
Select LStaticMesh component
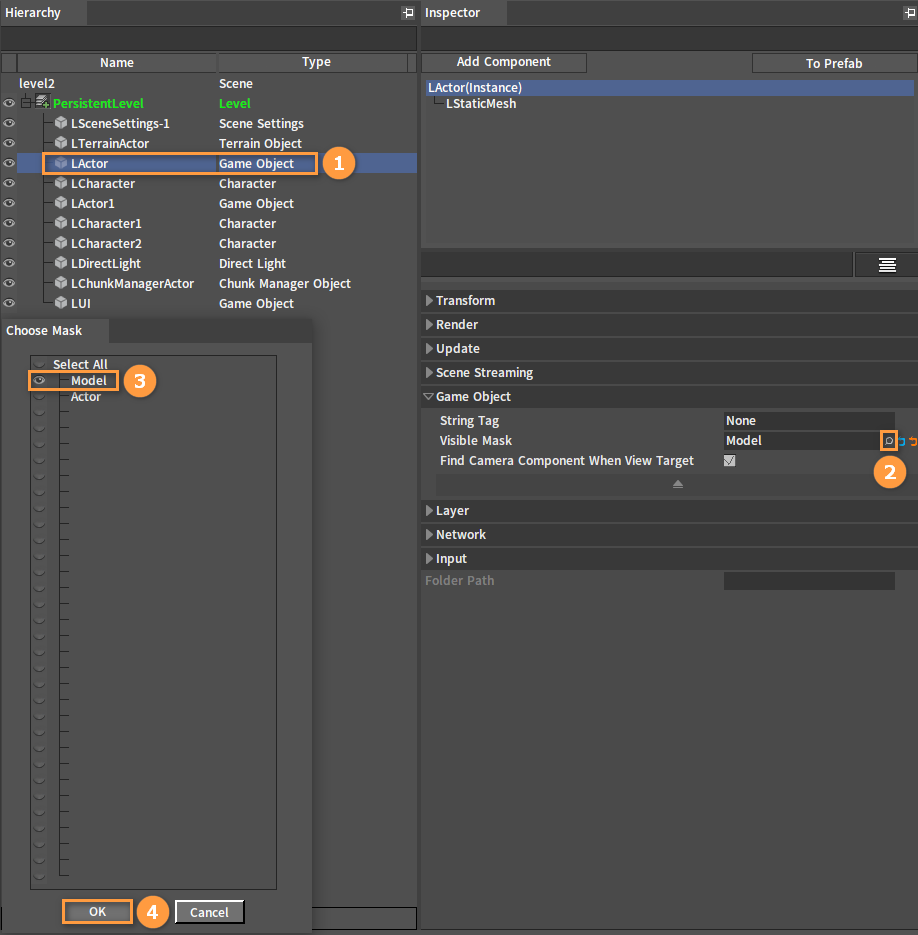click(x=481, y=104)
